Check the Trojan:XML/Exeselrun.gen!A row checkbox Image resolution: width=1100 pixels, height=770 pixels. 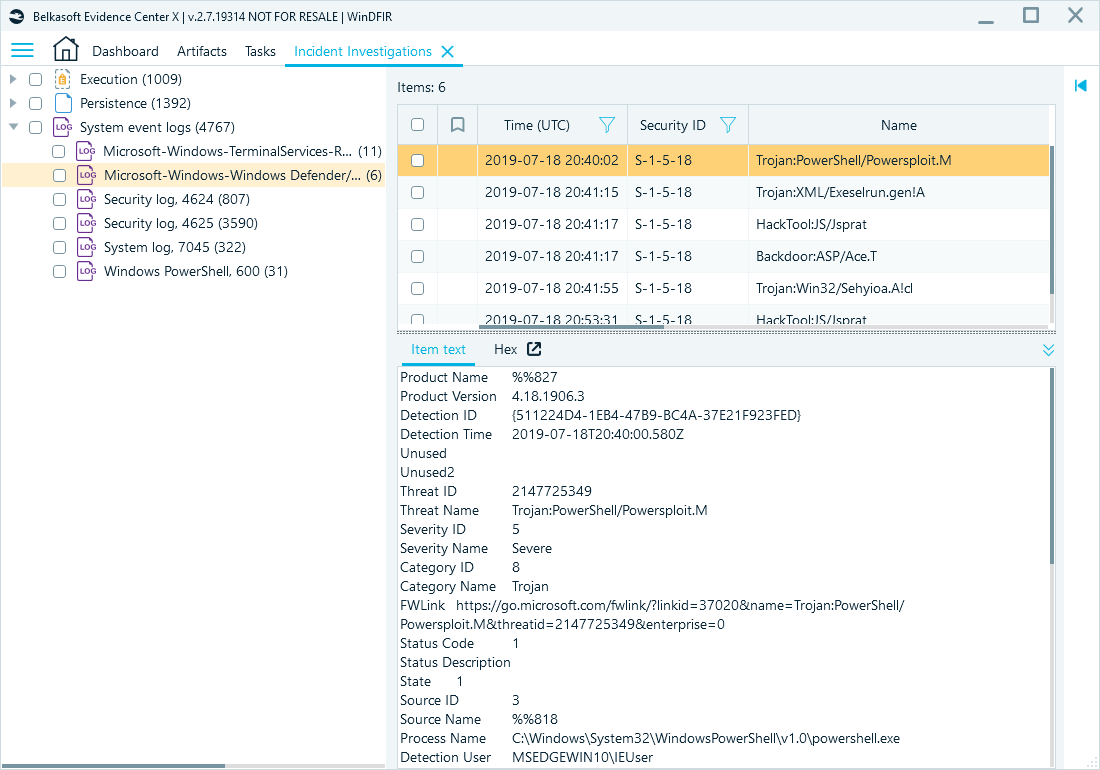417,192
